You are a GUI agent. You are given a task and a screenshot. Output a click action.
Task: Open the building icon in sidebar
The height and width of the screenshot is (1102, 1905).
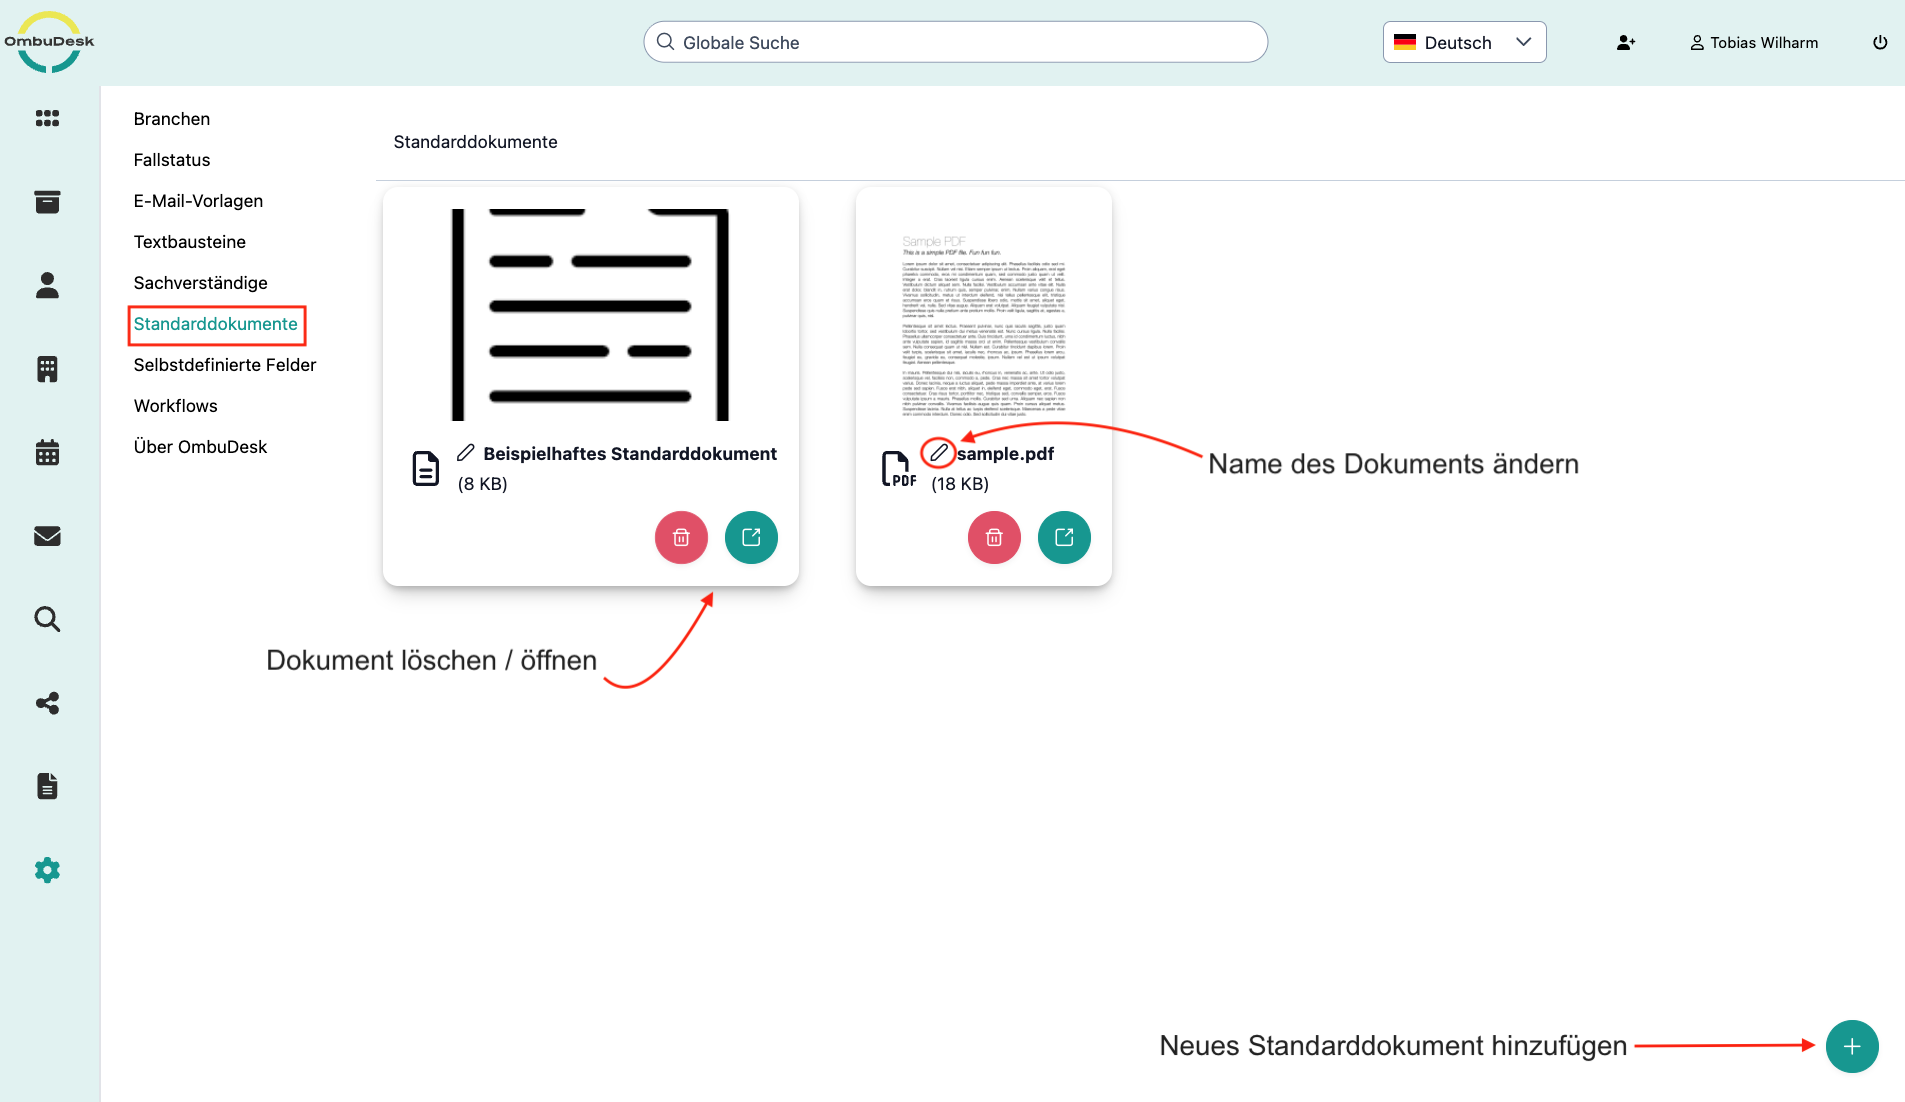[x=47, y=369]
